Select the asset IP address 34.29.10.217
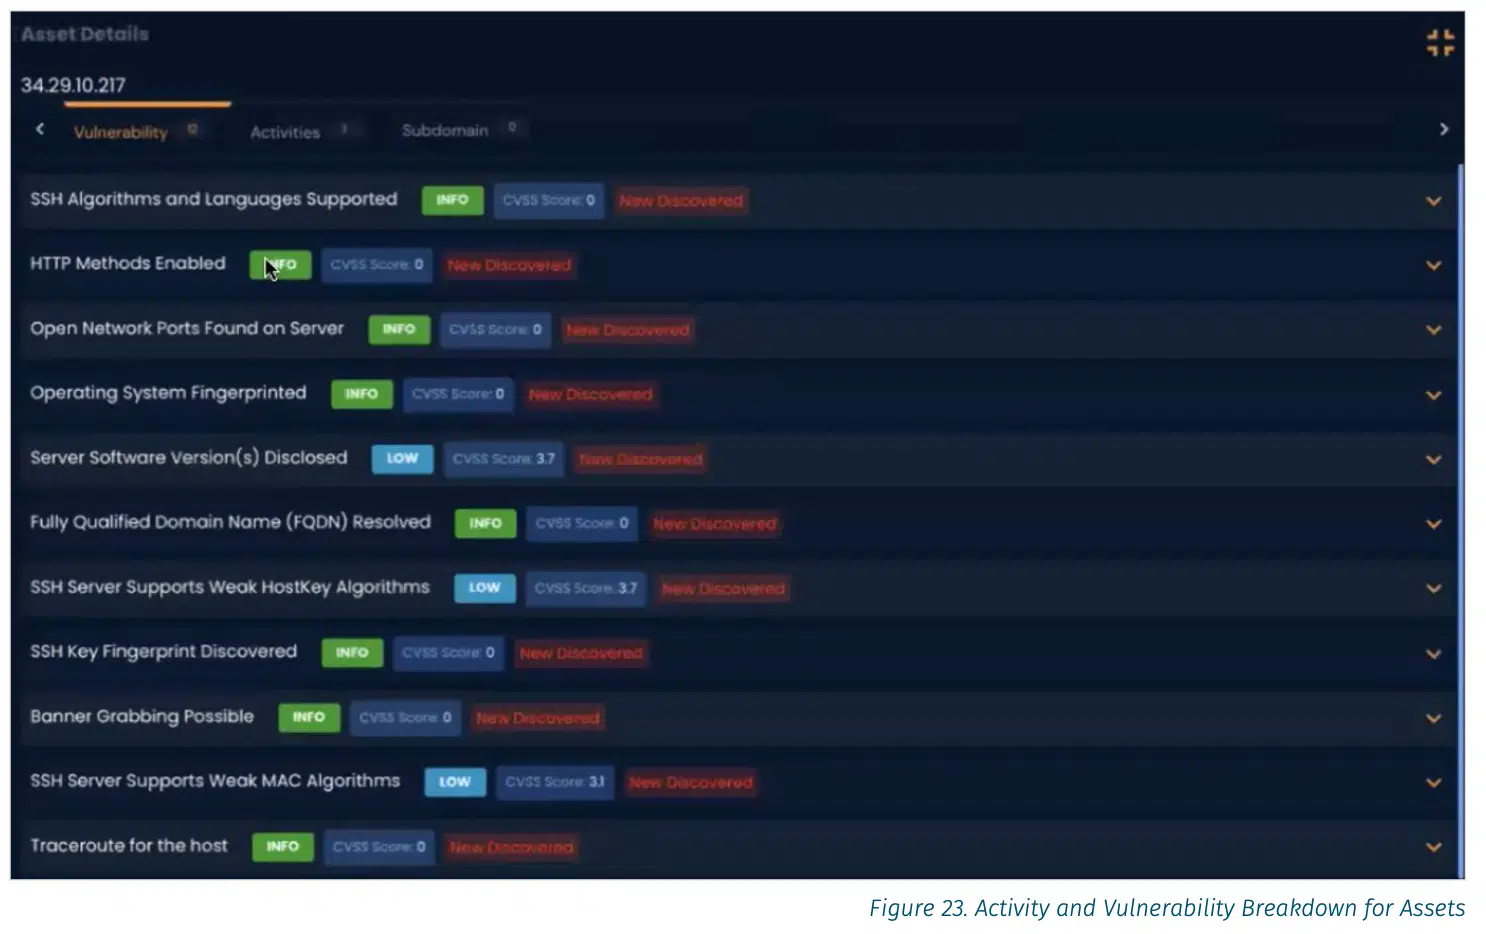This screenshot has width=1486, height=934. pos(73,85)
